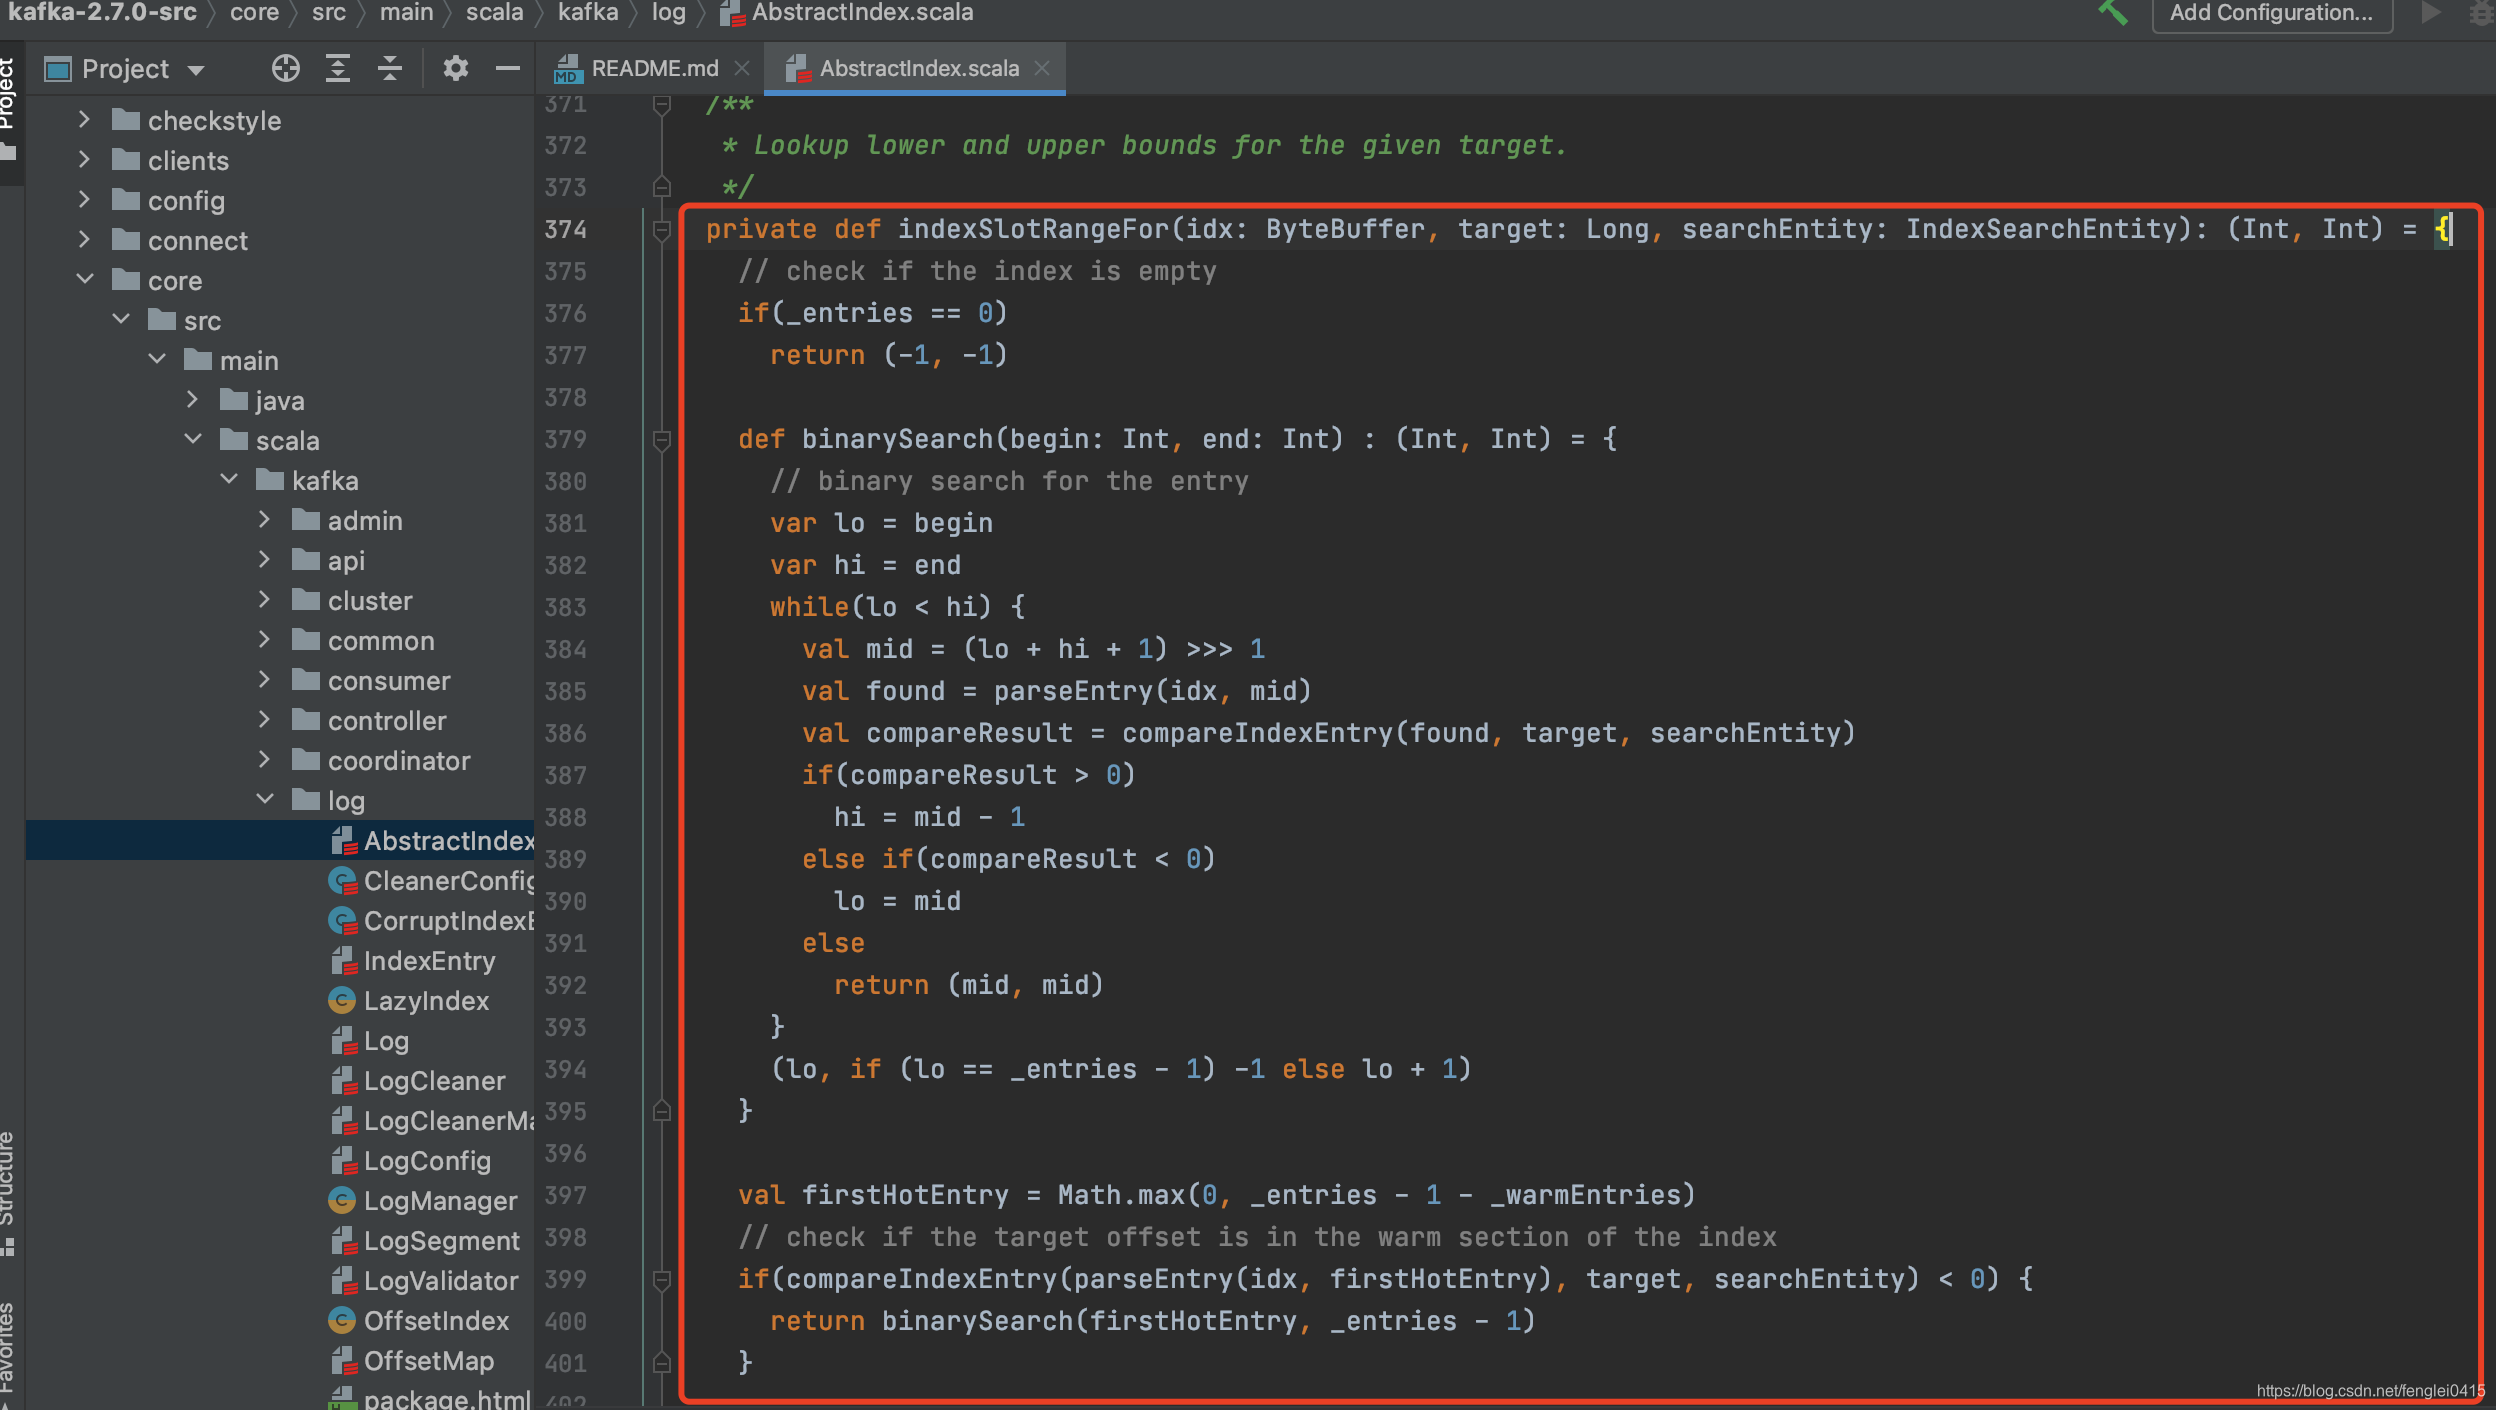Switch to the README.md tab
This screenshot has width=2496, height=1410.
pos(654,68)
